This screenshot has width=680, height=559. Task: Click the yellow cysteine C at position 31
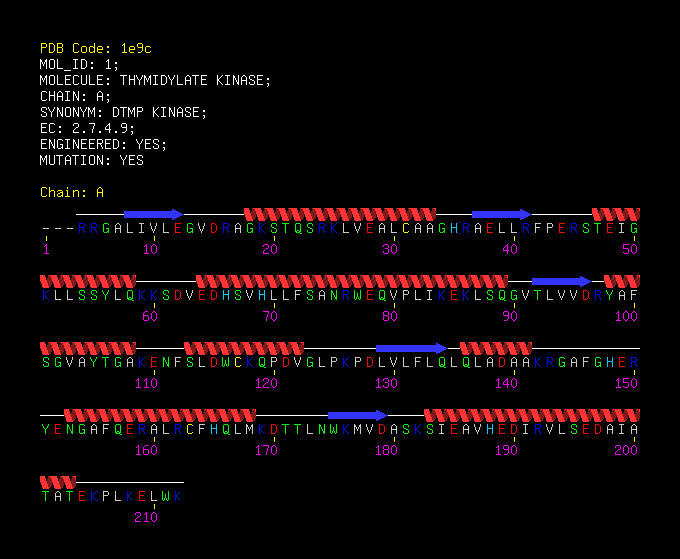tap(406, 228)
